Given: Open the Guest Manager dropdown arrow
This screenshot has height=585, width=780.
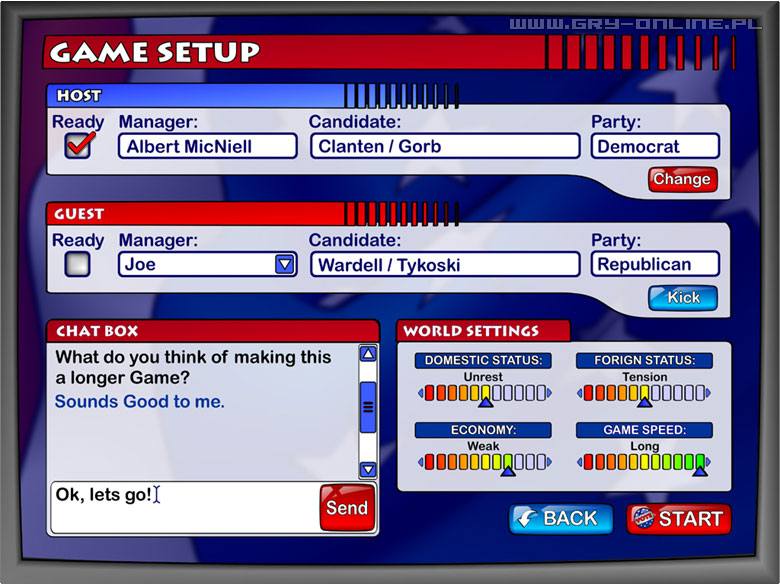Looking at the screenshot, I should tap(285, 264).
